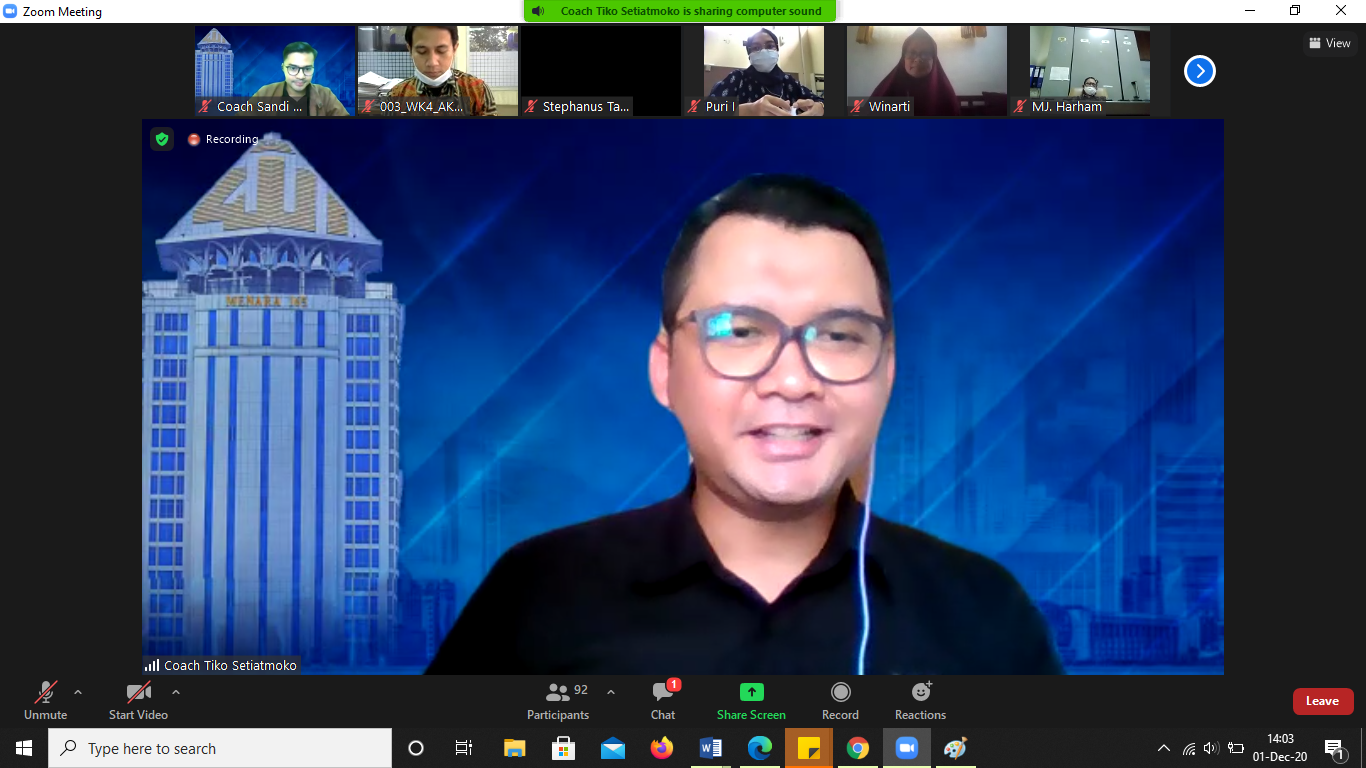Open Sticky Notes from taskbar
This screenshot has width=1366, height=768.
808,748
